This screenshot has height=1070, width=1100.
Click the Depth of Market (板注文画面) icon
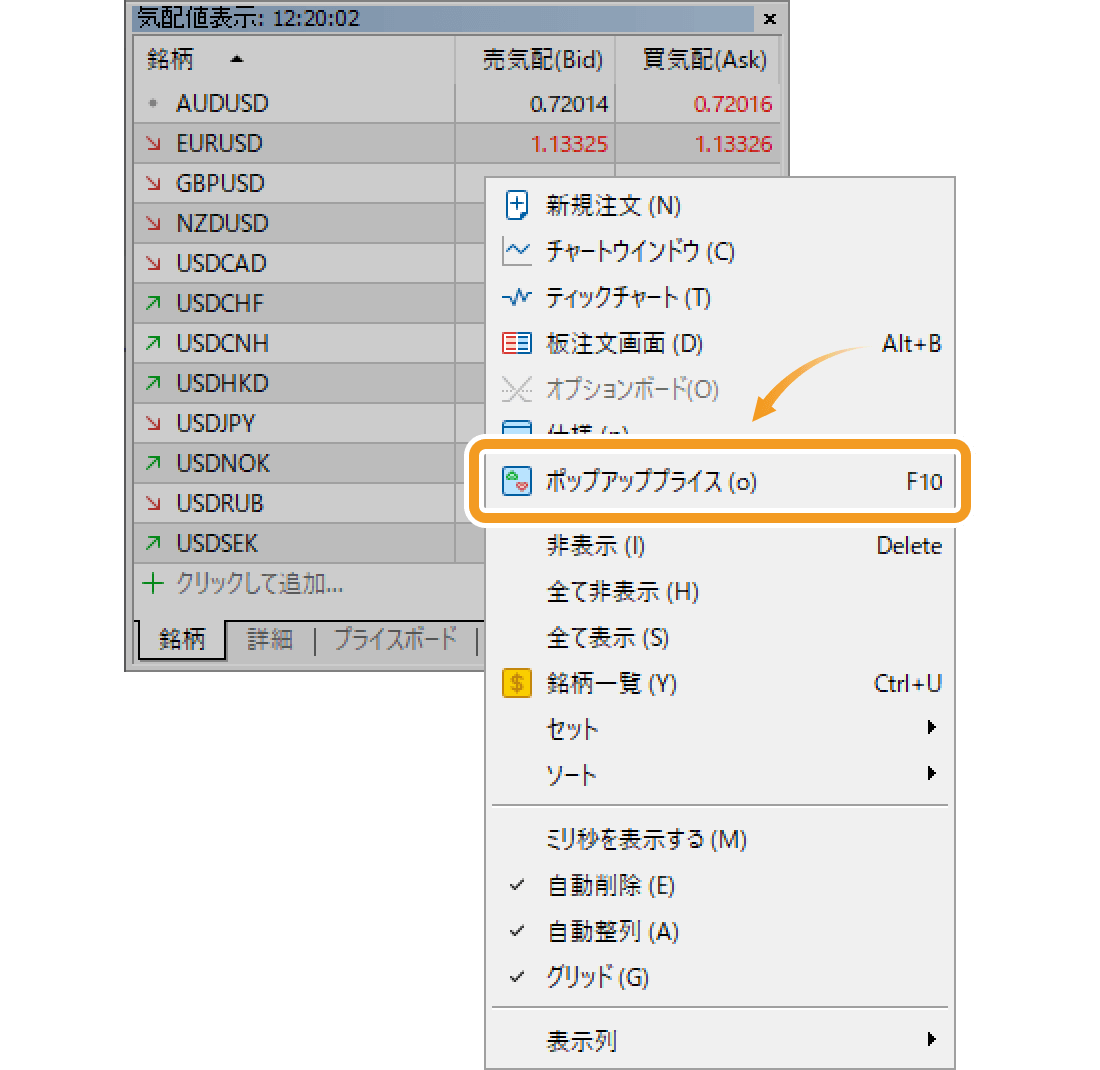(x=517, y=343)
